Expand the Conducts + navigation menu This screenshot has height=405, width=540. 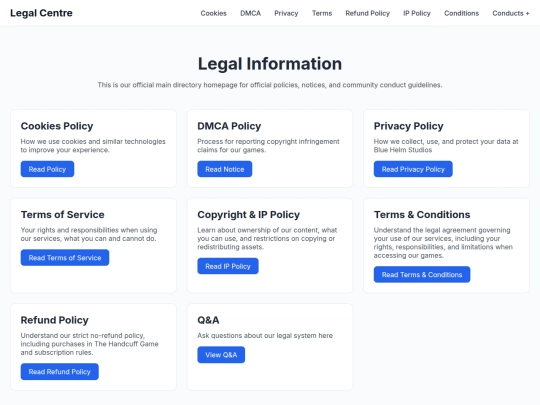[x=511, y=13]
